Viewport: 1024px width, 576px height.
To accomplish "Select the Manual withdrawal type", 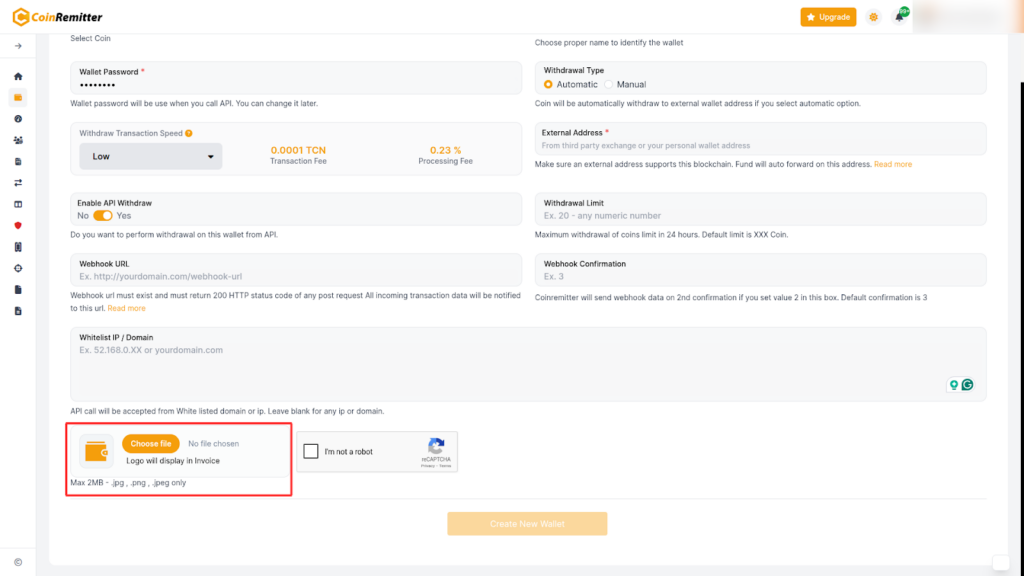I will click(x=609, y=85).
